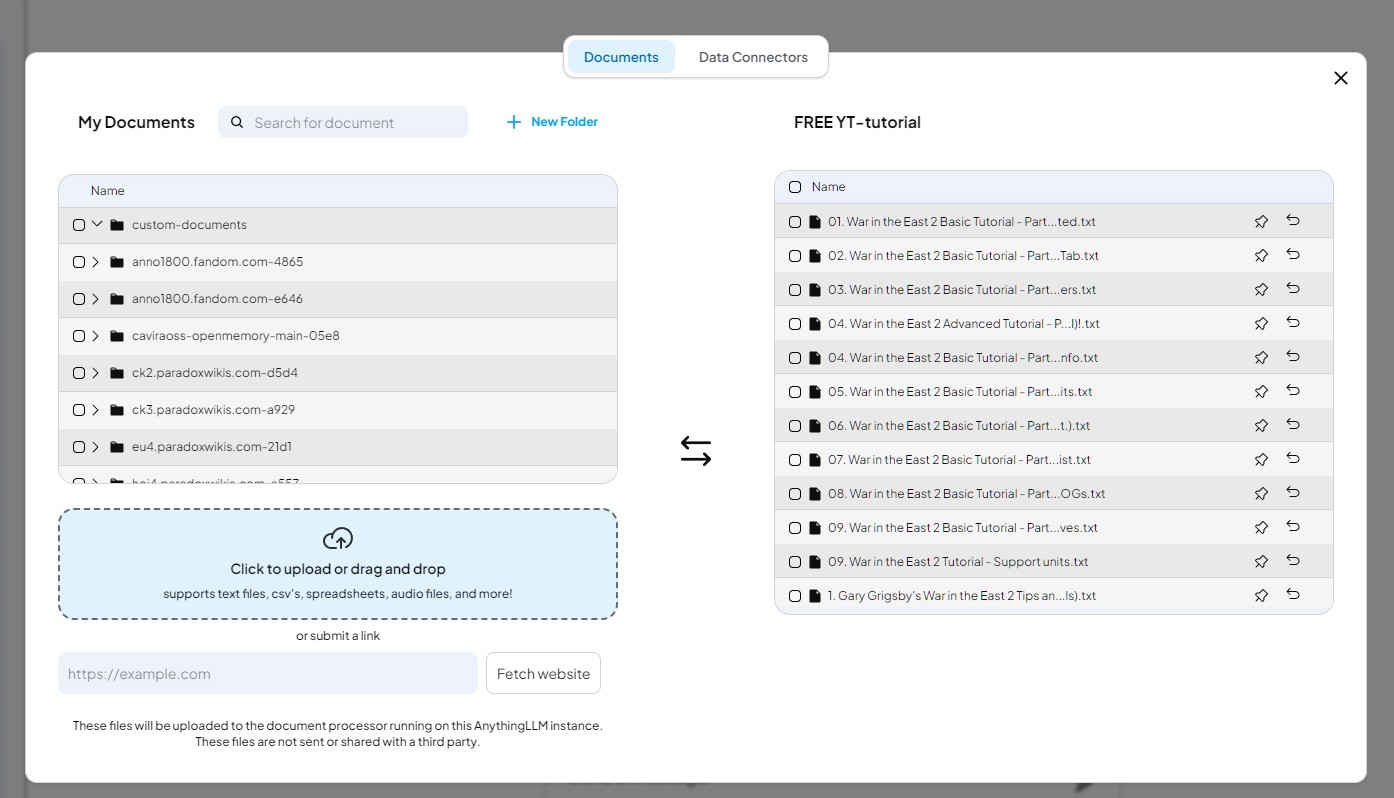This screenshot has height=798, width=1394.
Task: Remove the 07 Basic Tutorial file from workspace
Action: [1293, 459]
